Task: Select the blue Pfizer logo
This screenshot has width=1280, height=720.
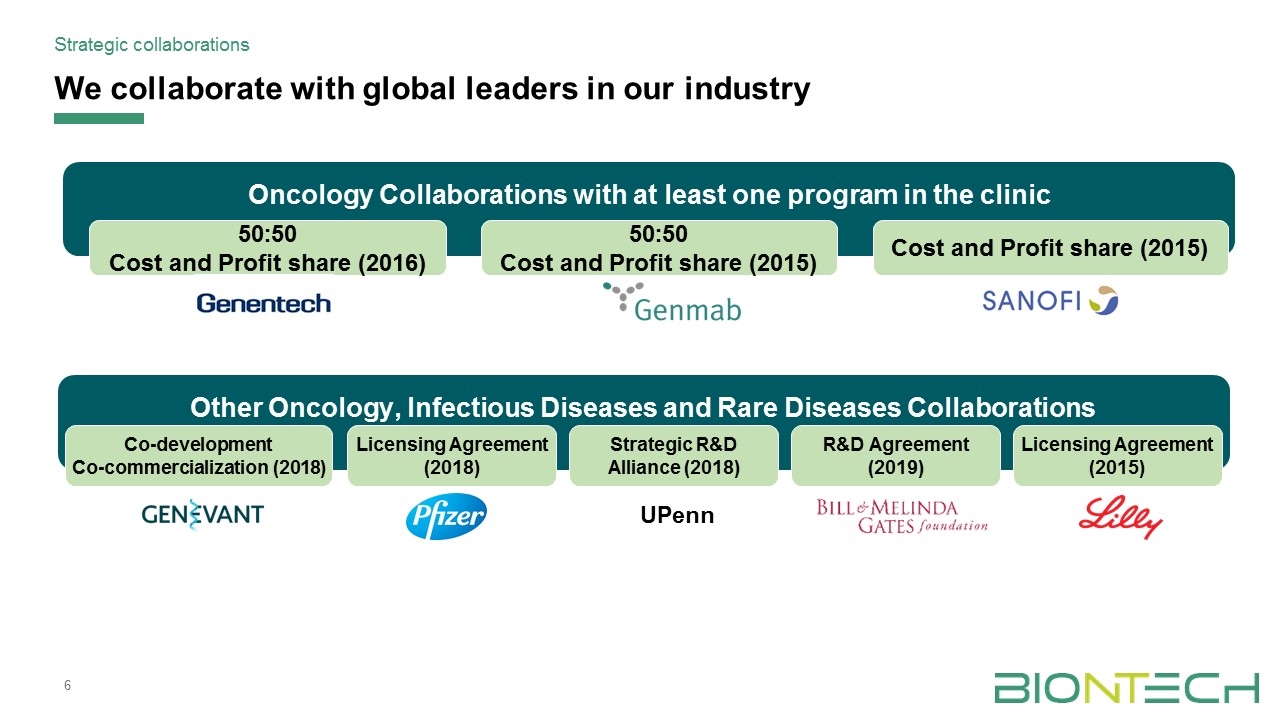Action: [x=446, y=517]
